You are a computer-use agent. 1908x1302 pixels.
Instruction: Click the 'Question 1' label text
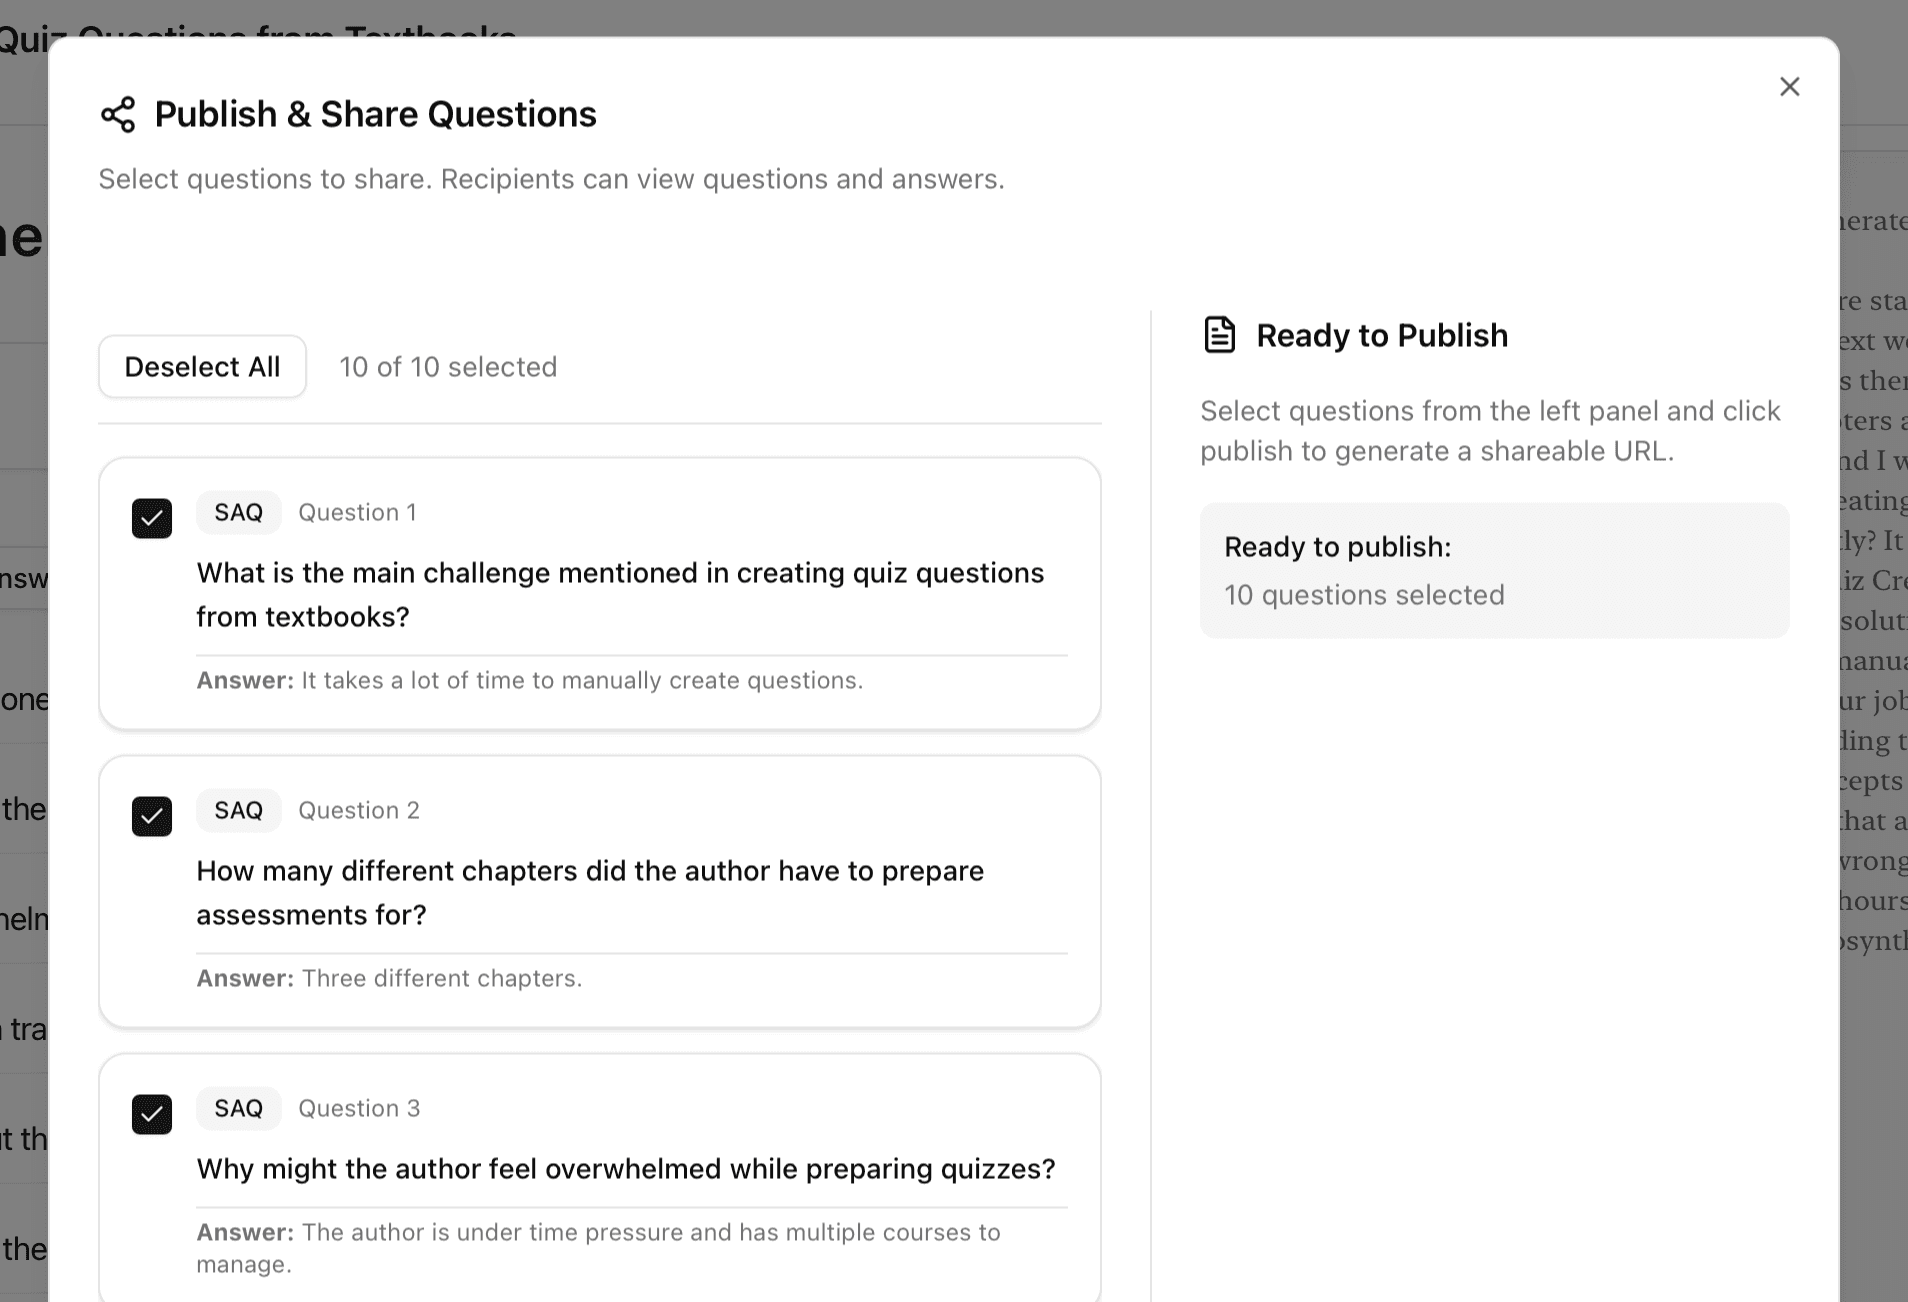pyautogui.click(x=357, y=512)
